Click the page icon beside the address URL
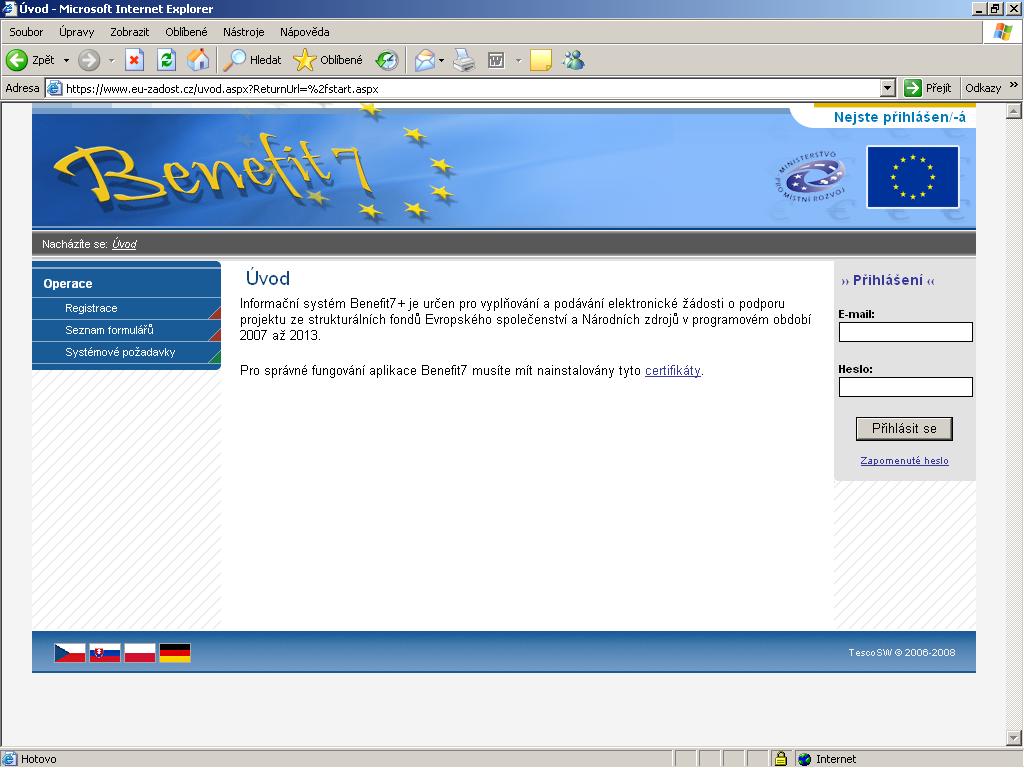Image resolution: width=1024 pixels, height=768 pixels. coord(56,88)
